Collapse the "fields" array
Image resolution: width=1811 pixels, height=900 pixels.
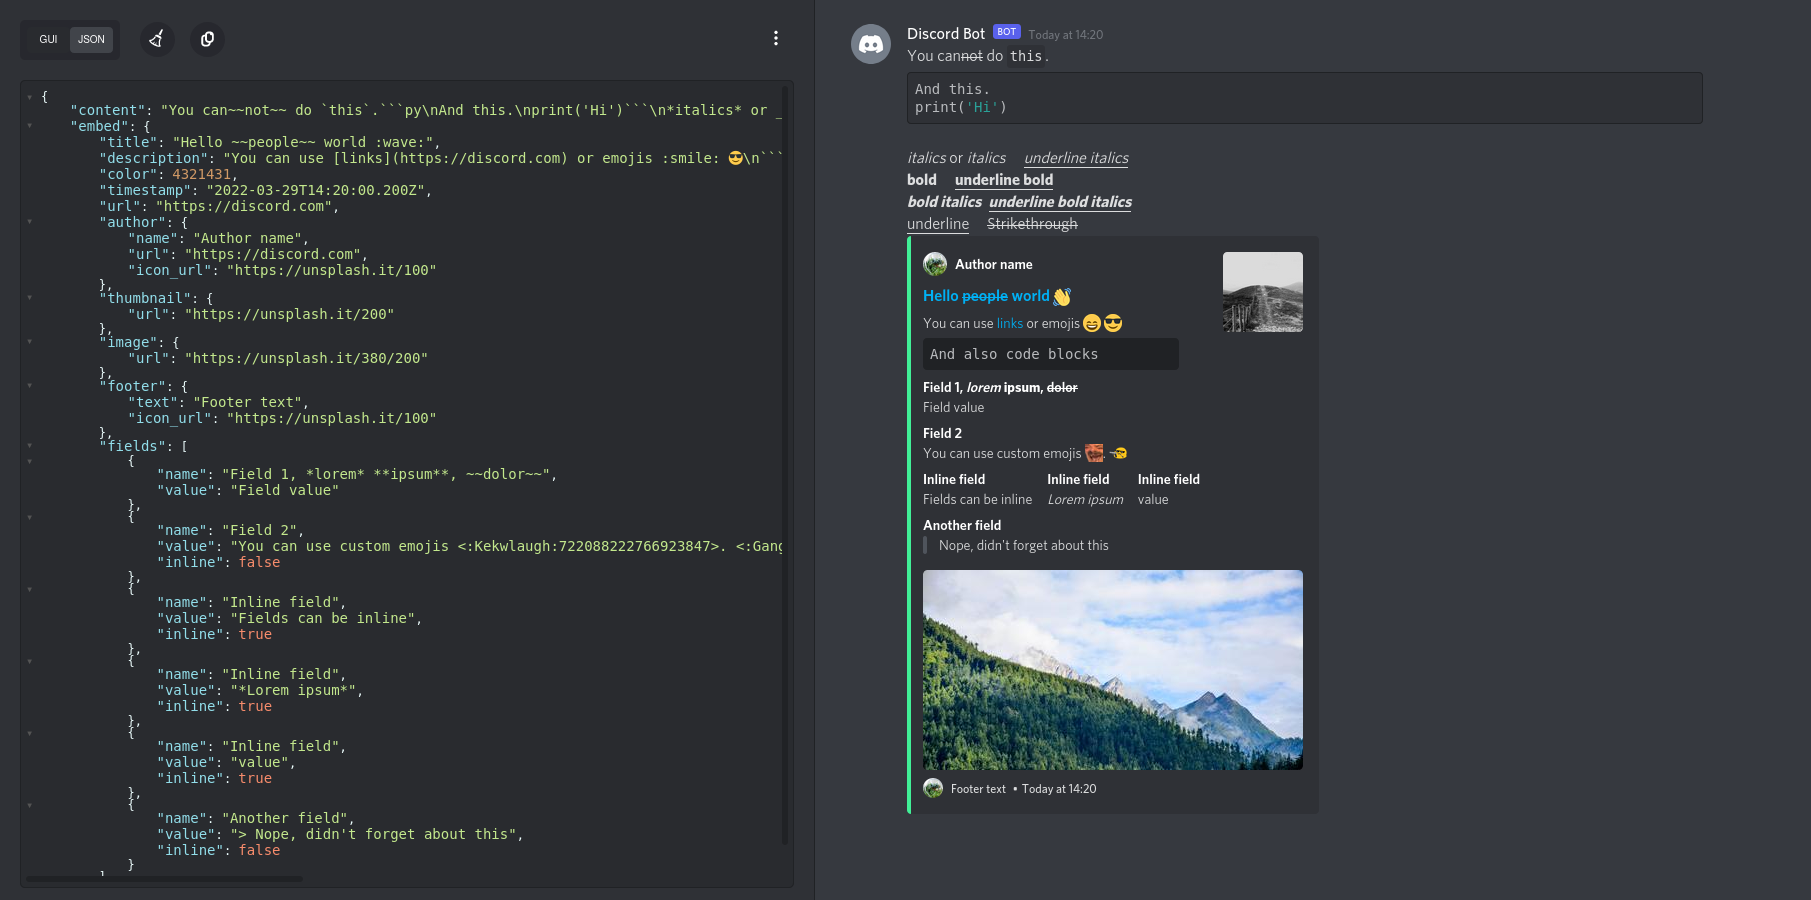pos(30,446)
